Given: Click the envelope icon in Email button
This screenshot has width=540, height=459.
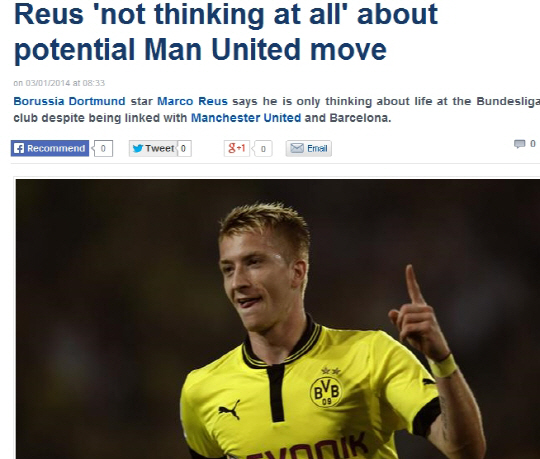Looking at the screenshot, I should point(297,148).
